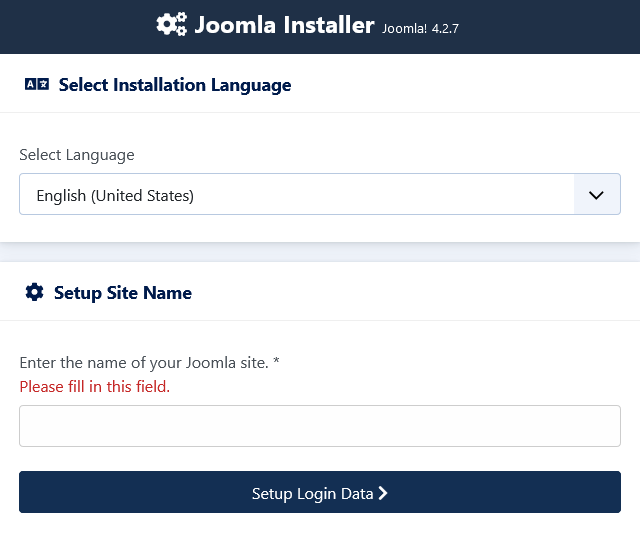The image size is (640, 539).
Task: Click the language translate icon
Action: [x=37, y=84]
